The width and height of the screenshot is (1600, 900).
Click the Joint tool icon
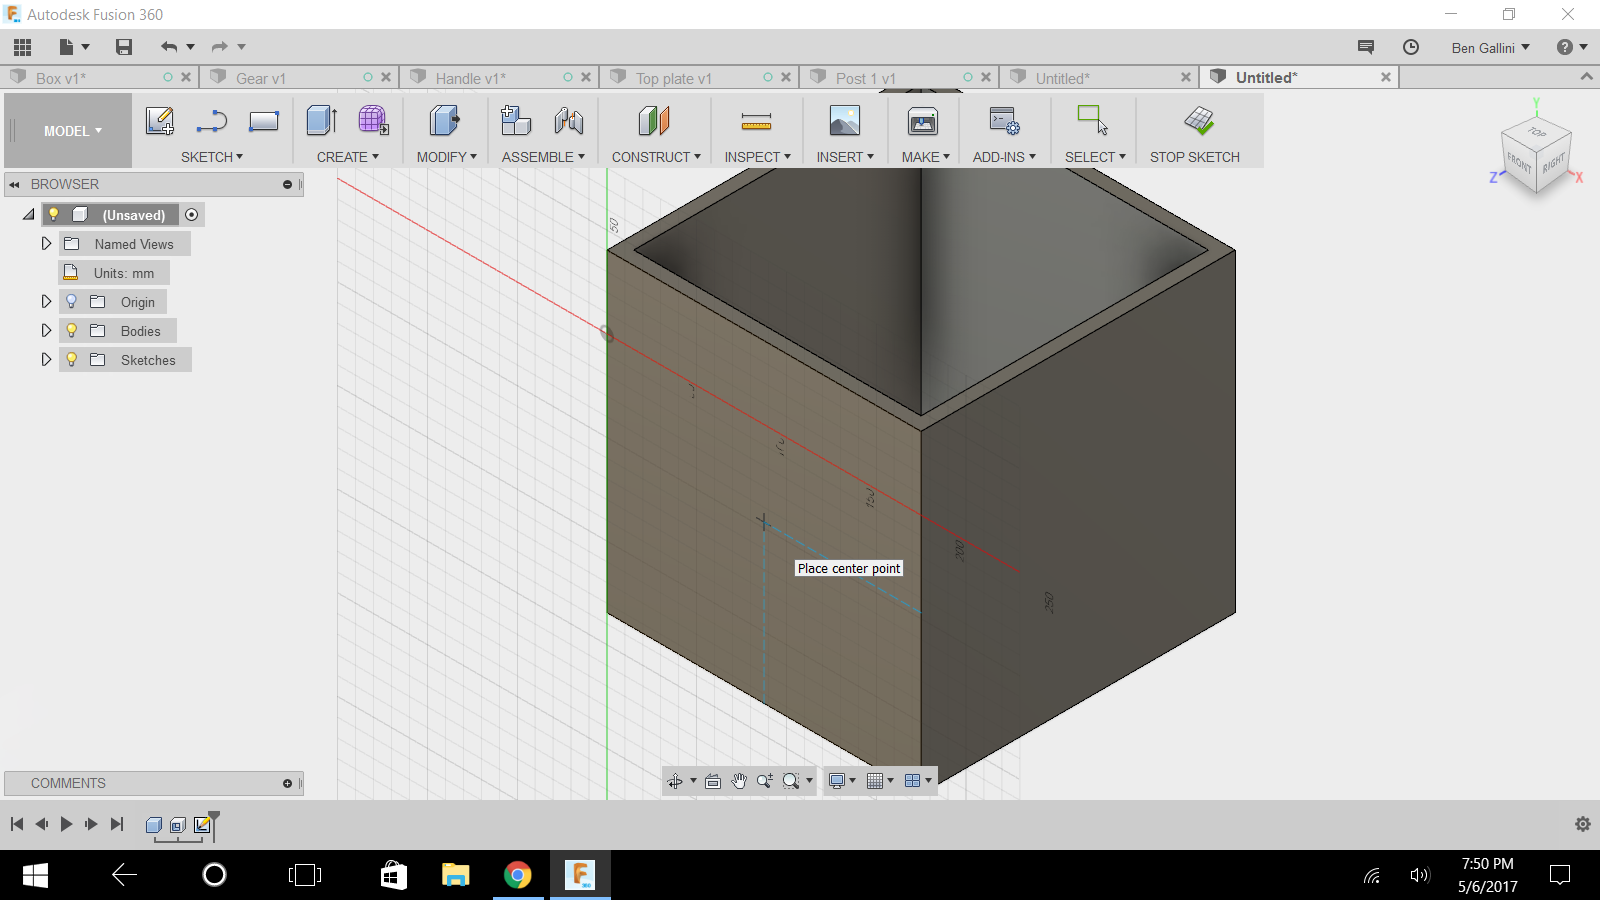(569, 121)
